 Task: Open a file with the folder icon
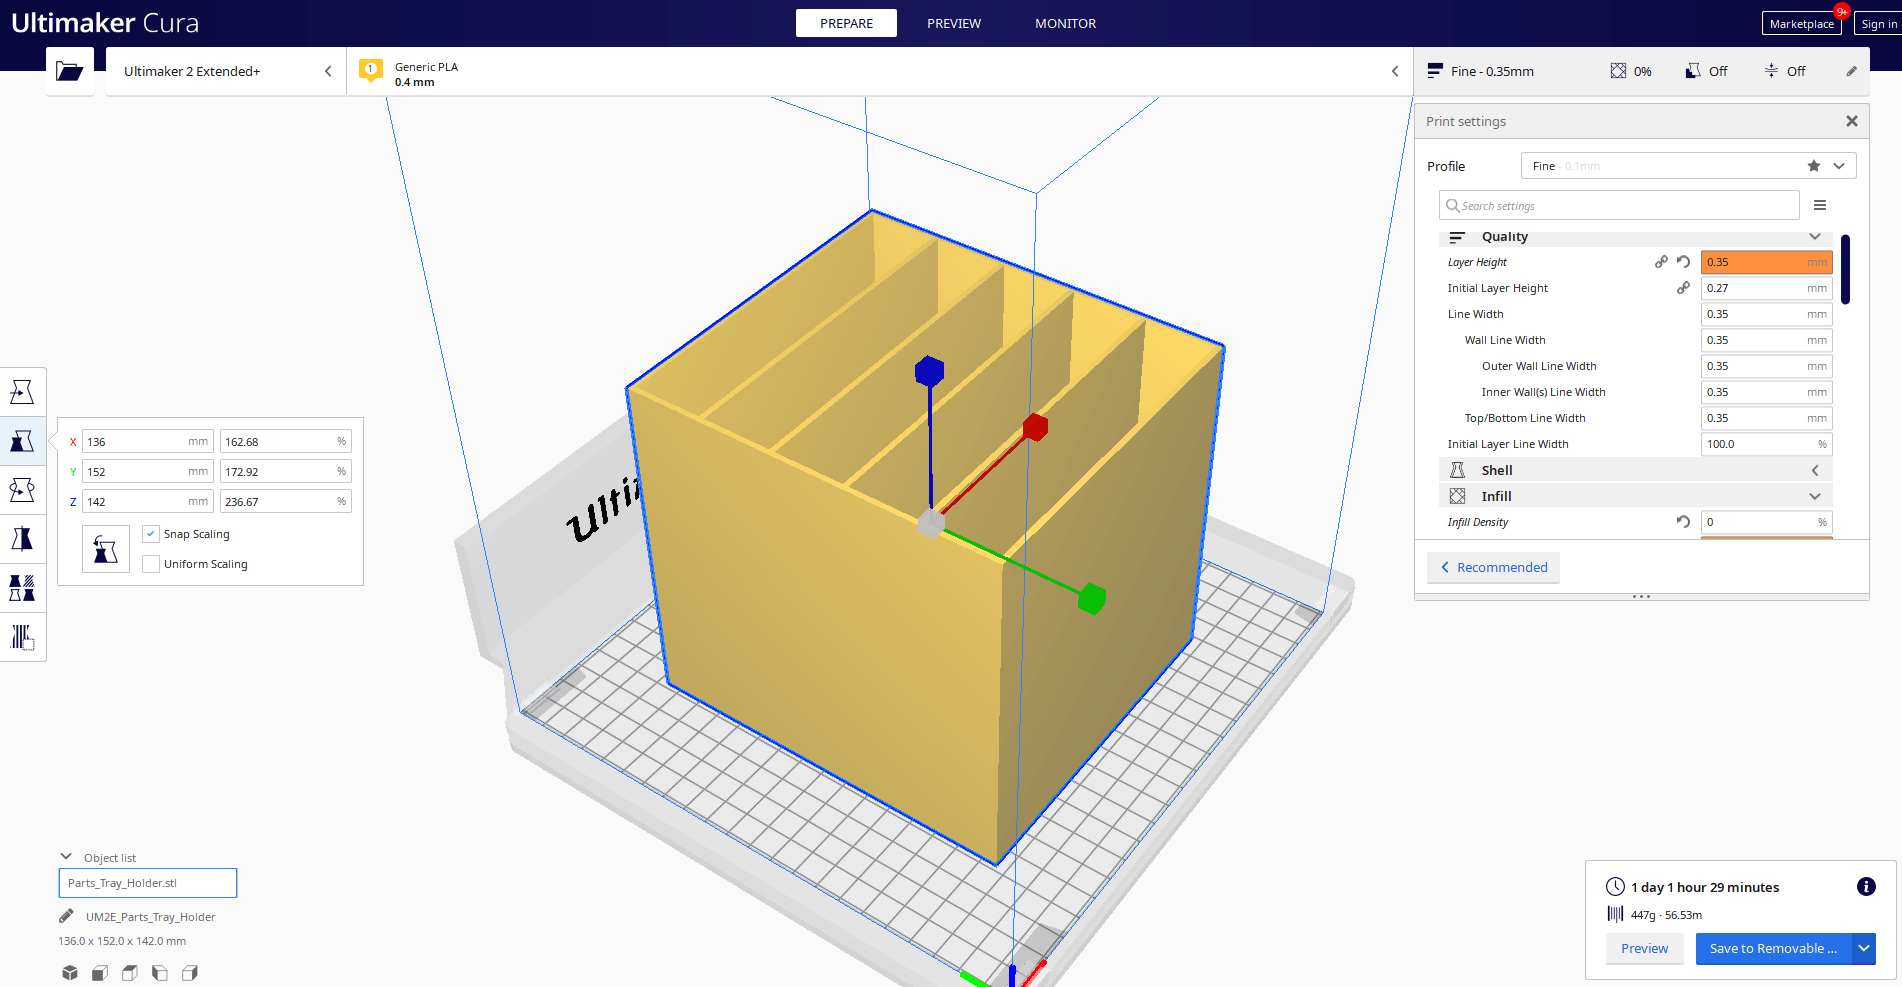tap(69, 71)
